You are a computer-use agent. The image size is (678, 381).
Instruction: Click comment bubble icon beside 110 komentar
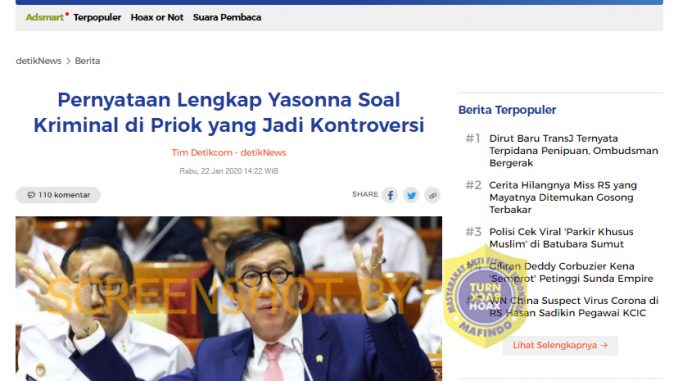tap(31, 195)
